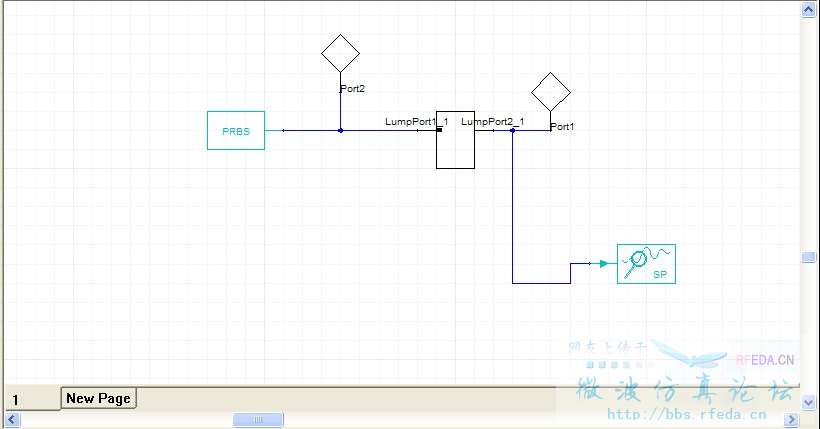
Task: Click the horizontal scrollbar thumb
Action: pos(258,420)
